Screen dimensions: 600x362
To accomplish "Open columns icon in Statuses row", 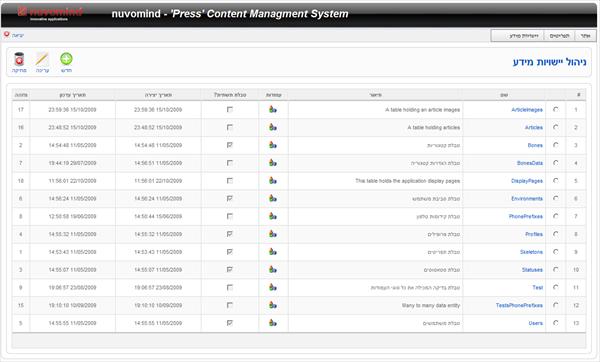I will 272,269.
